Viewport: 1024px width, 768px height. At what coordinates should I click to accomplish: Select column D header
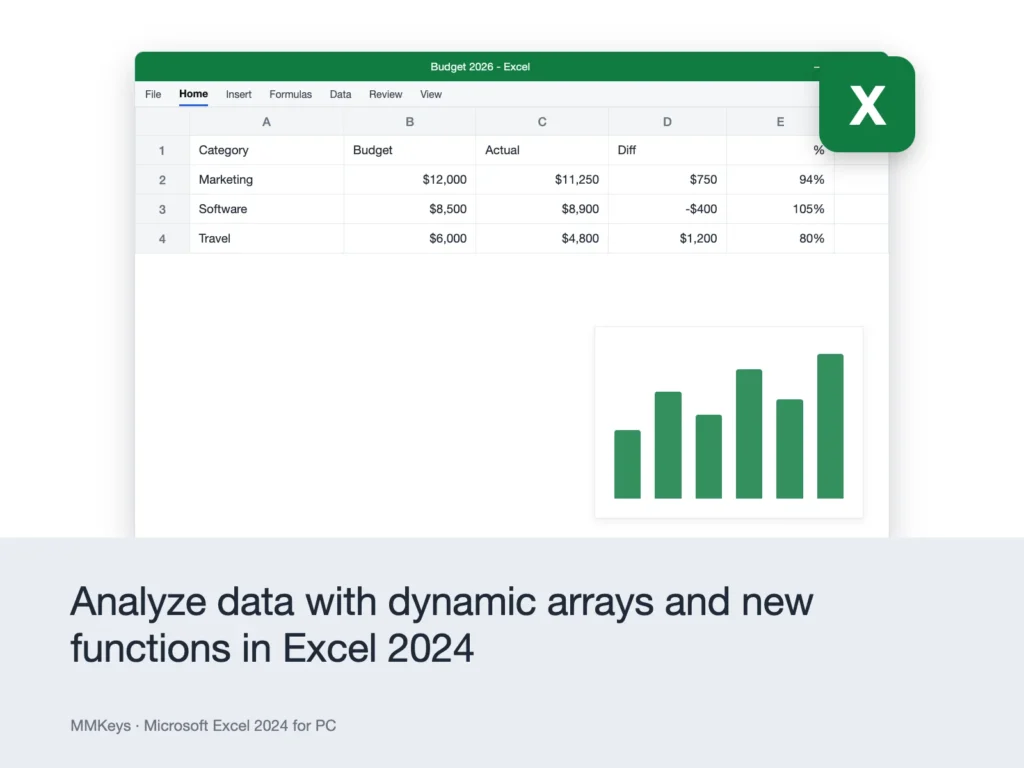pyautogui.click(x=667, y=121)
